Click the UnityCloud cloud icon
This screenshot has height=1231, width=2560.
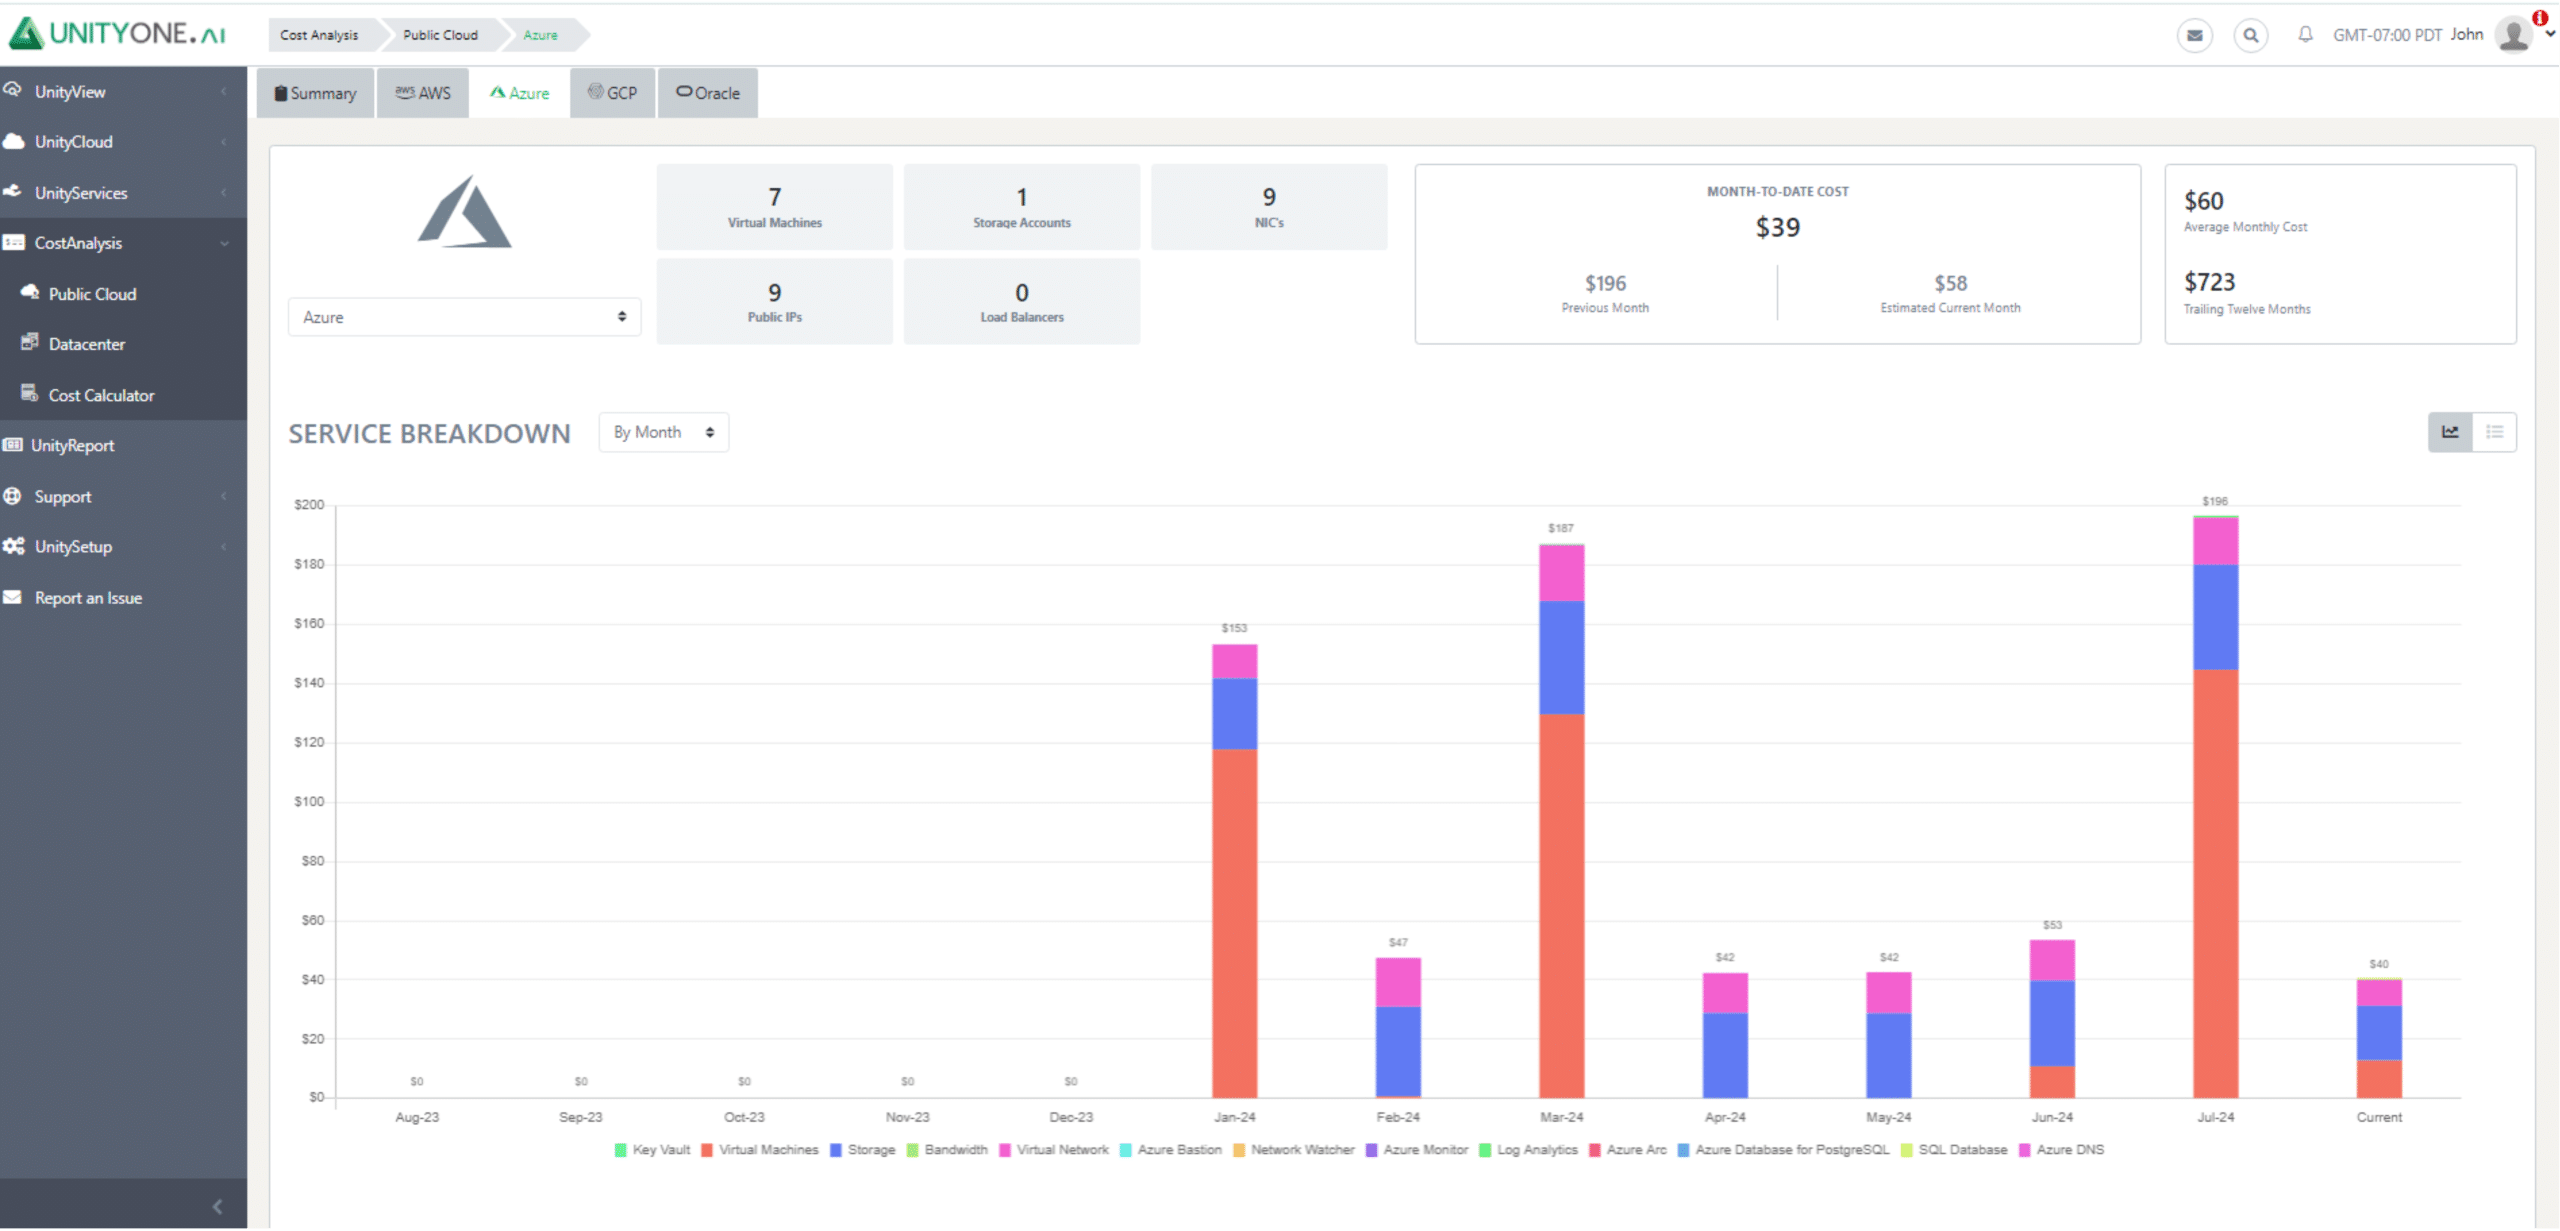(x=13, y=141)
